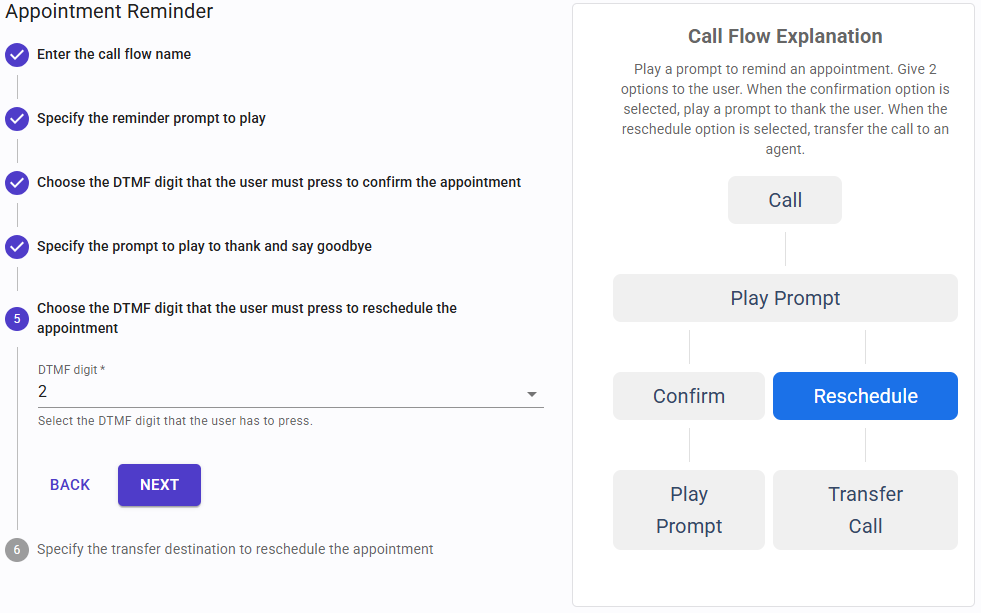Click the wide Play Prompt diagram node
This screenshot has width=981, height=613.
coord(785,298)
